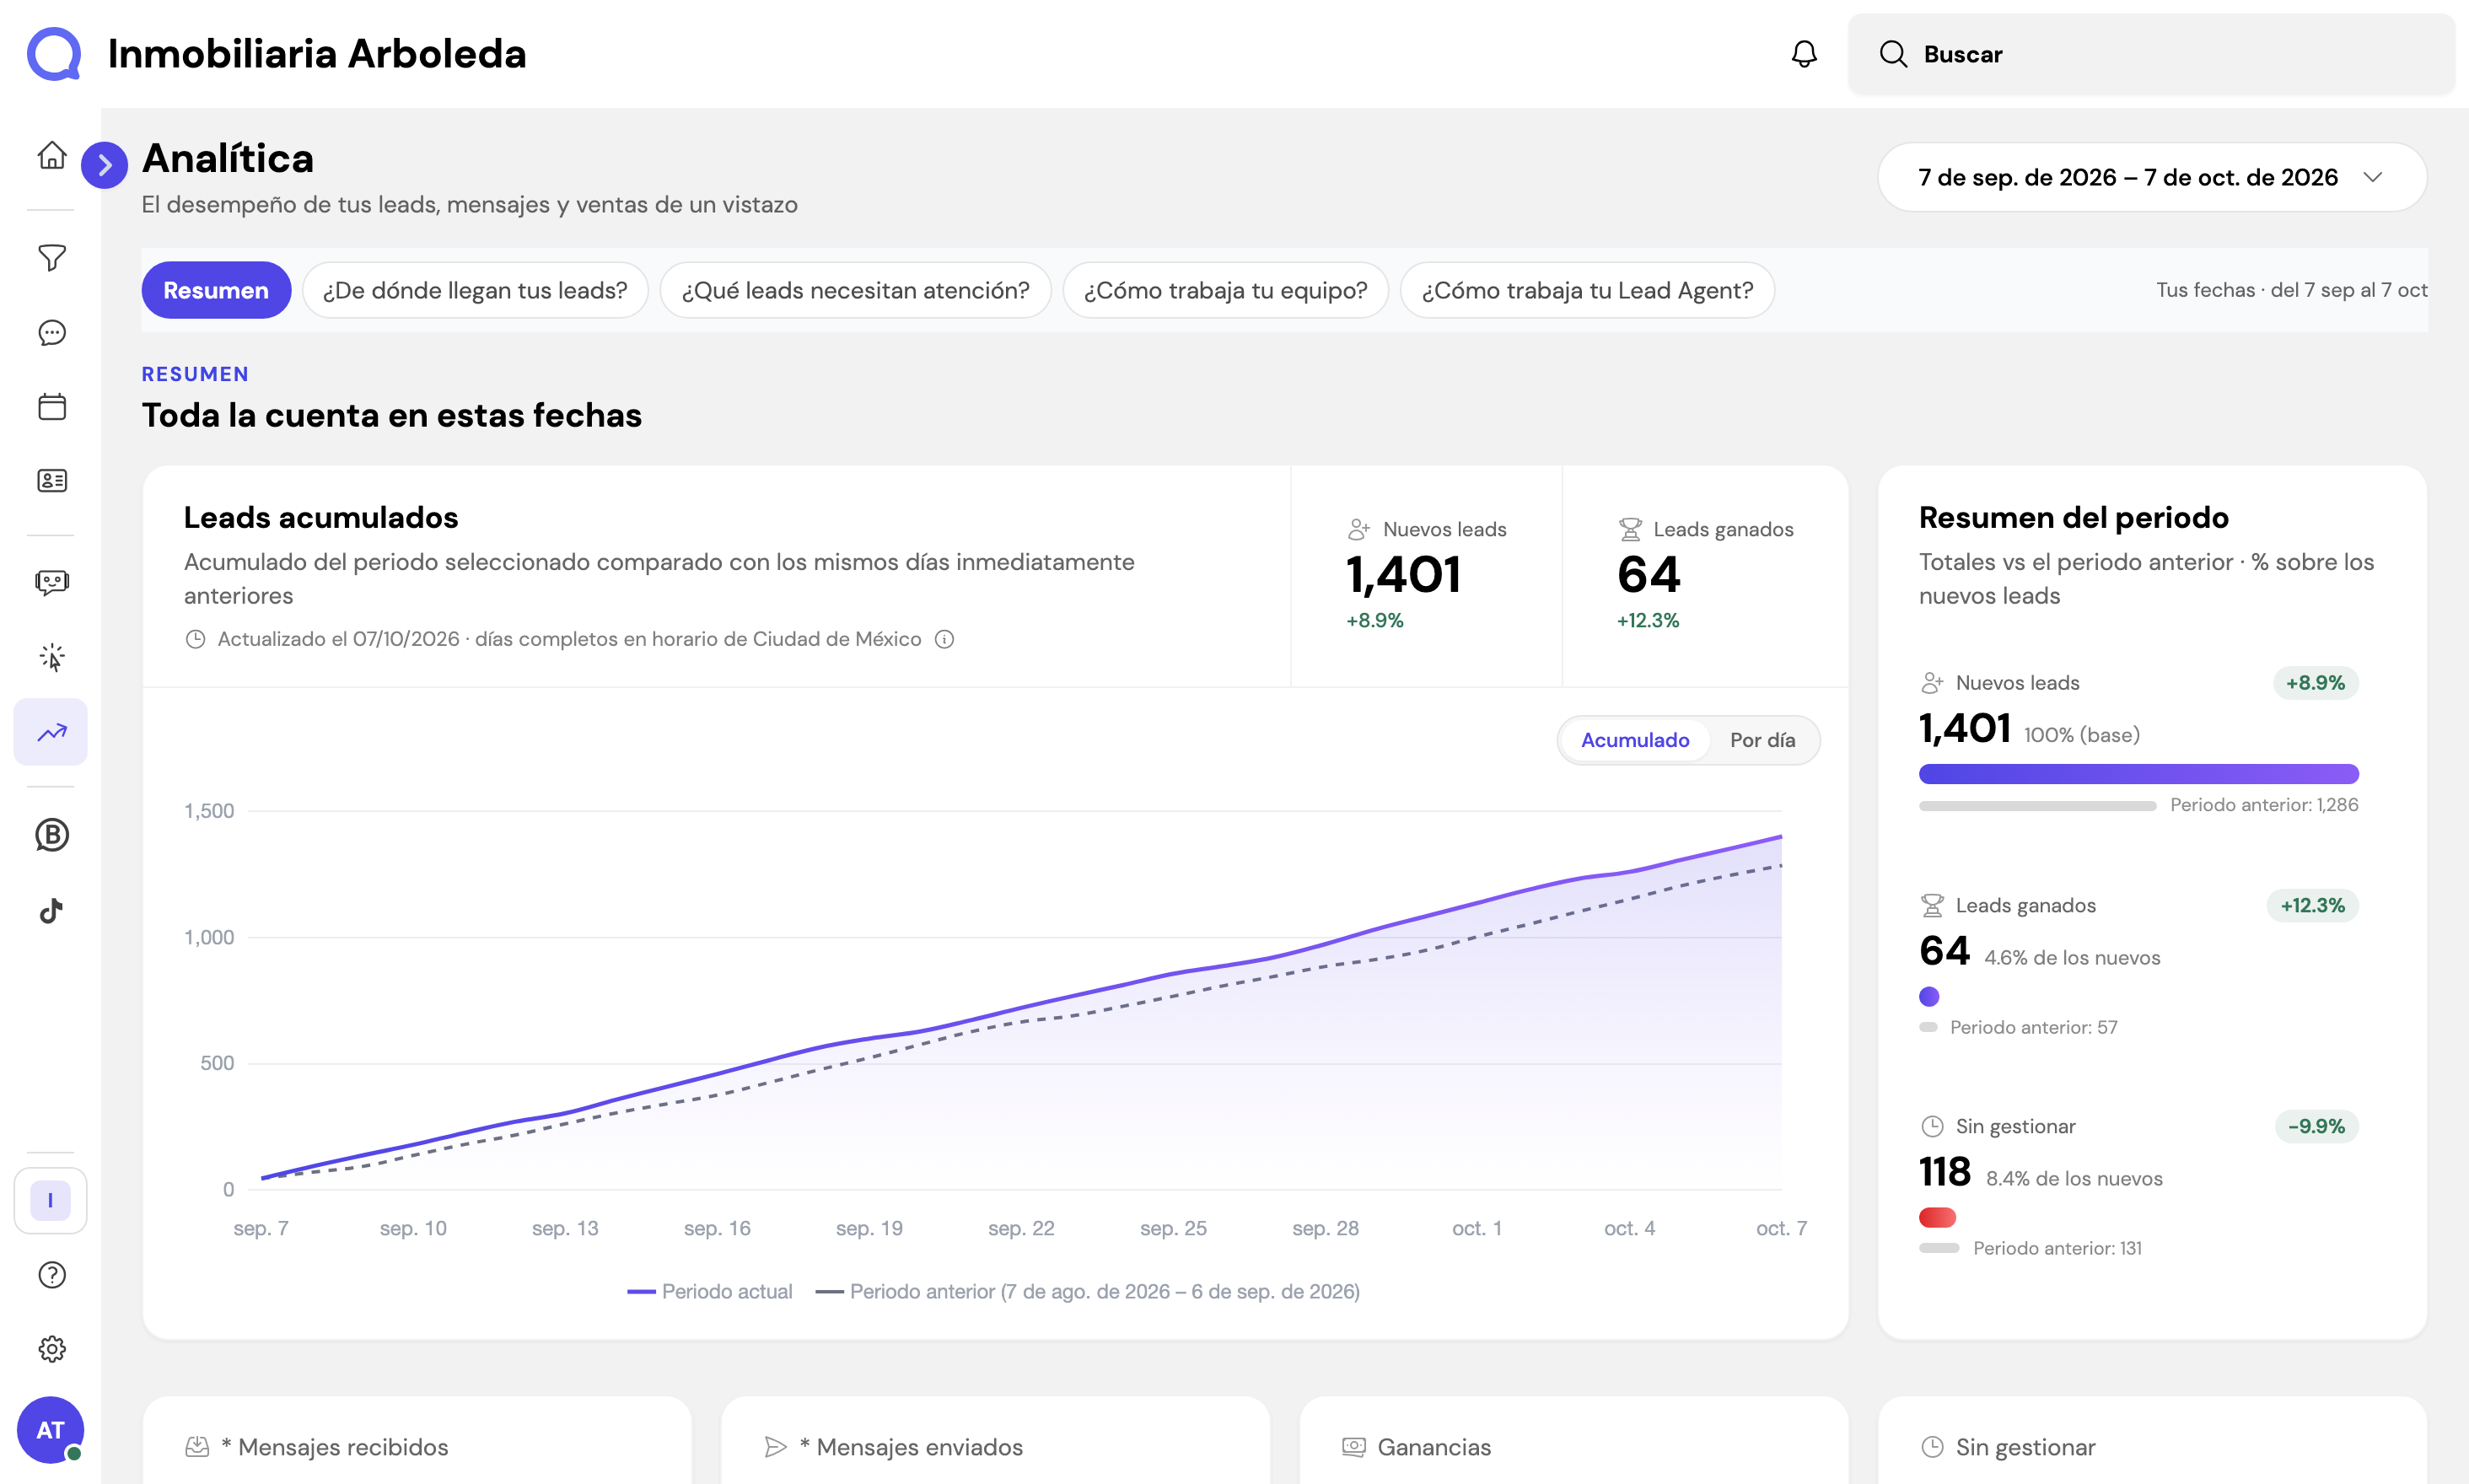Open the ¿Cómo trabaja tu equipo? tab
2469x1484 pixels.
tap(1225, 290)
